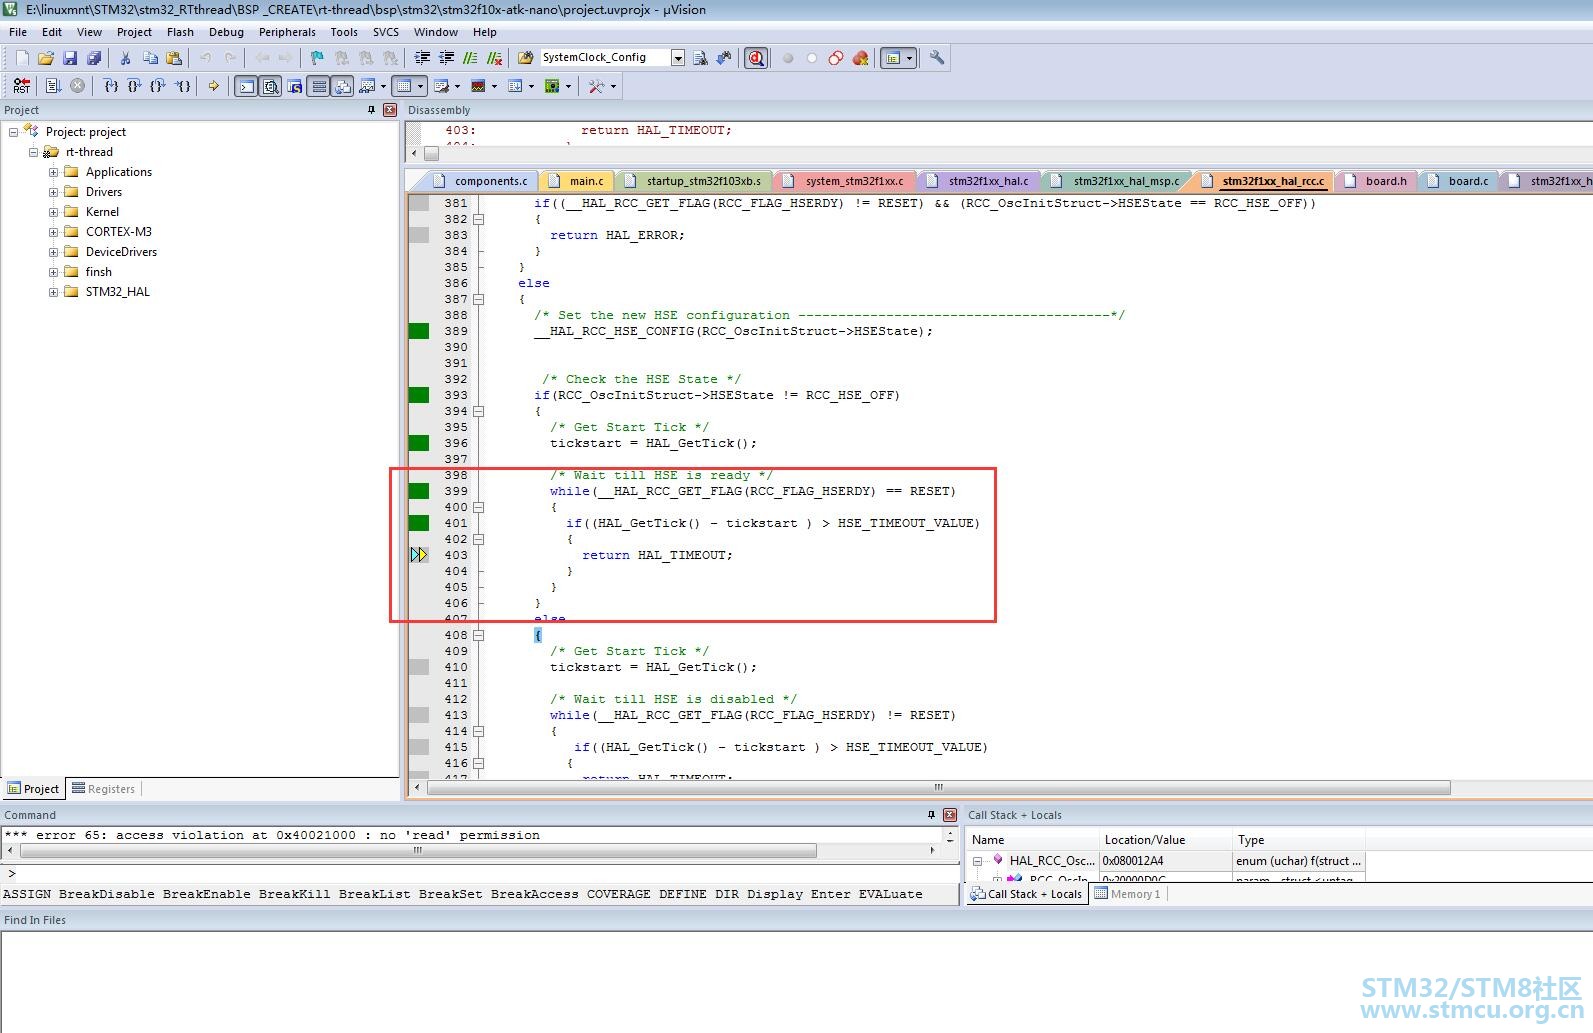Screen dimensions: 1593x1033
Task: Click the Incremental Find icon
Action: [x=724, y=58]
